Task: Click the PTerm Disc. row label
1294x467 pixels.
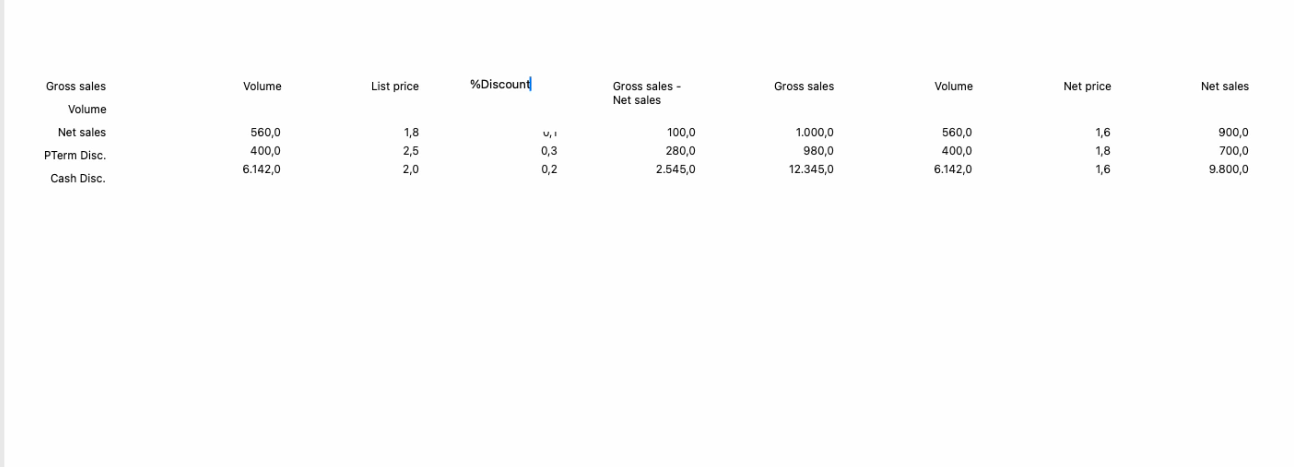Action: [x=82, y=155]
